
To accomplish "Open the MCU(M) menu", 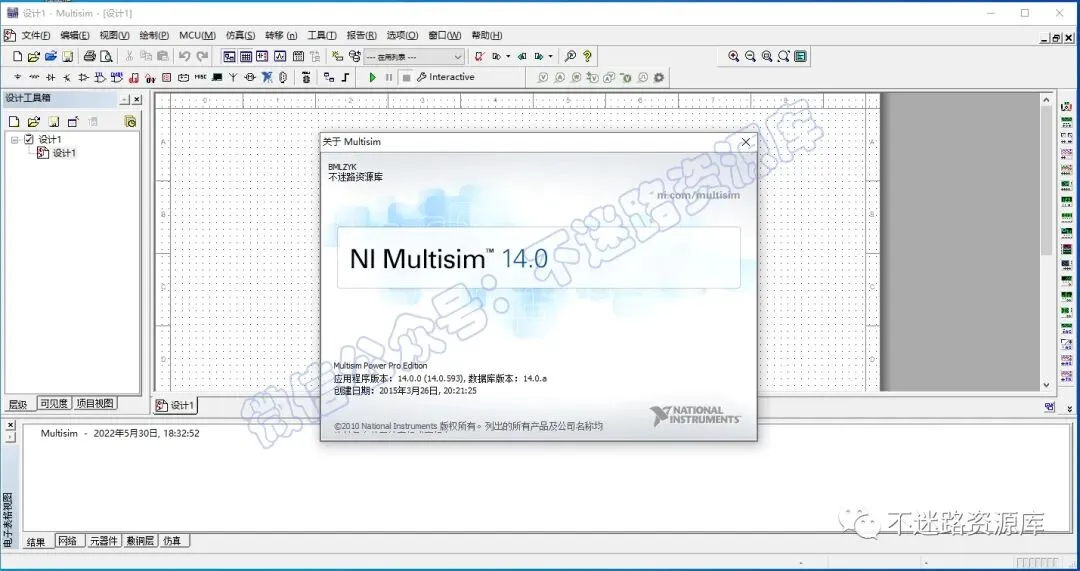I will click(198, 35).
